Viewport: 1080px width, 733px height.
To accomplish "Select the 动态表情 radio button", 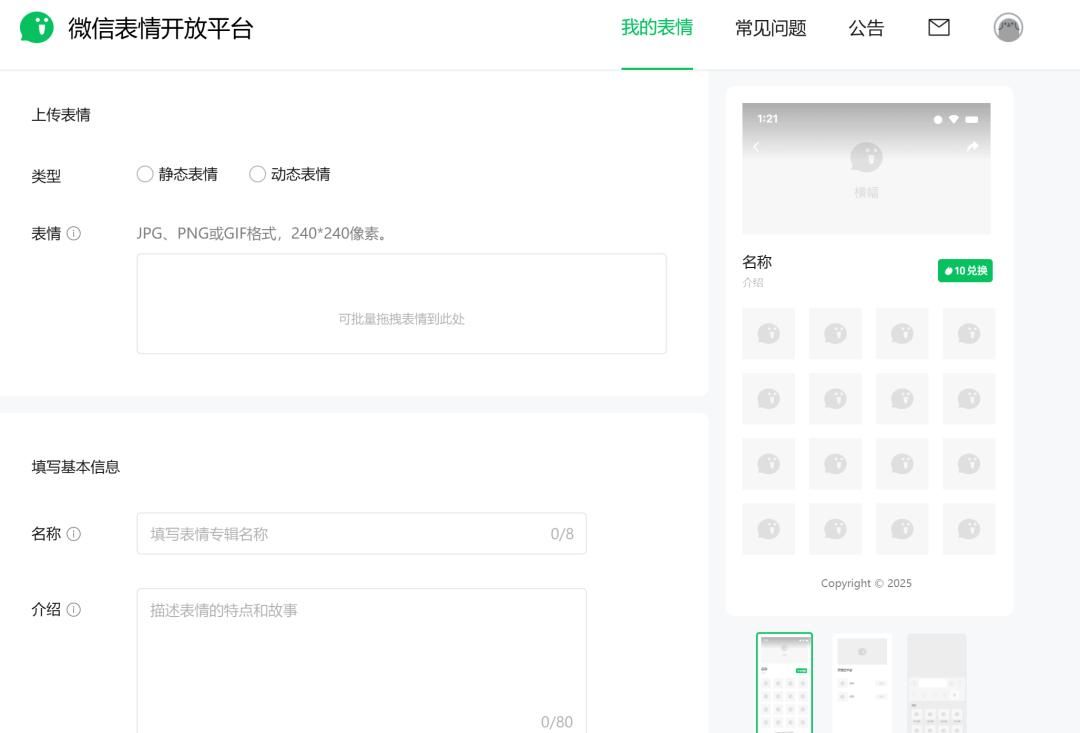I will pyautogui.click(x=257, y=174).
